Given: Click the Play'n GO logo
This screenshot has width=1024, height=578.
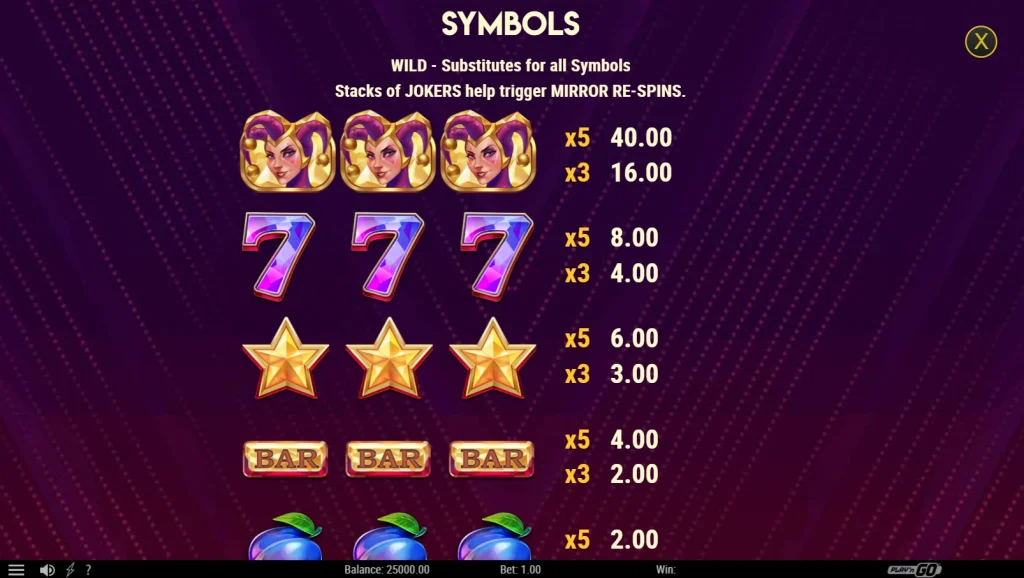Looking at the screenshot, I should tap(914, 570).
